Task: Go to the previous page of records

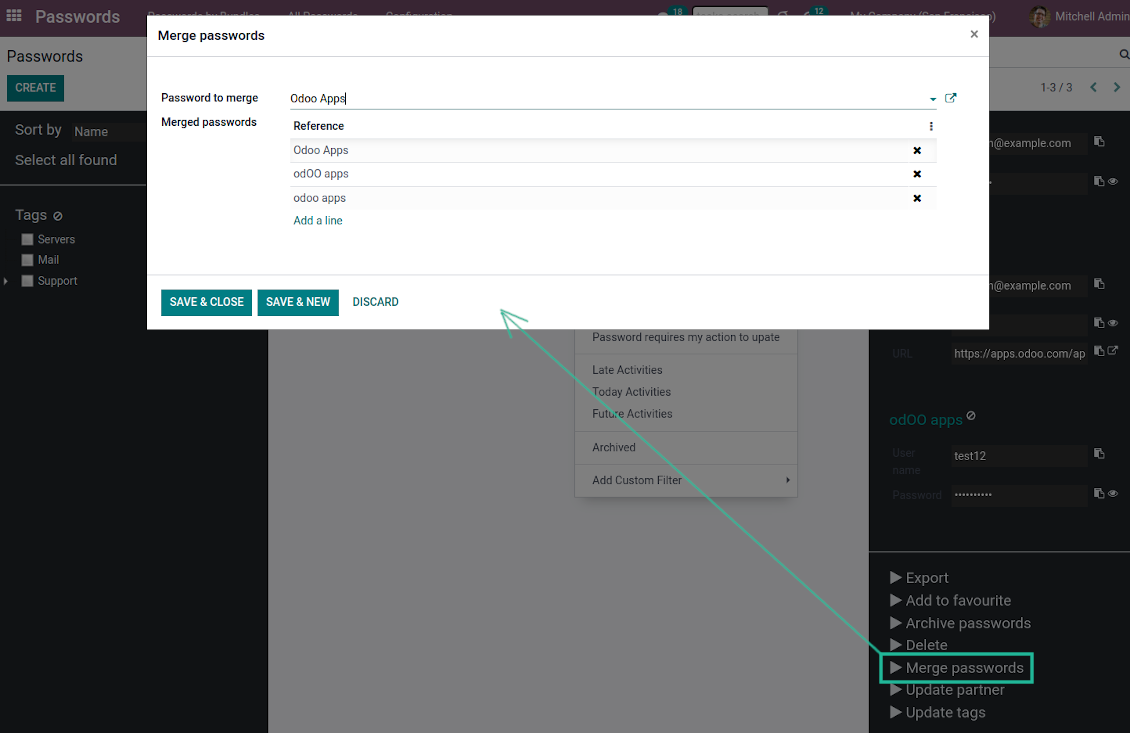Action: point(1093,87)
